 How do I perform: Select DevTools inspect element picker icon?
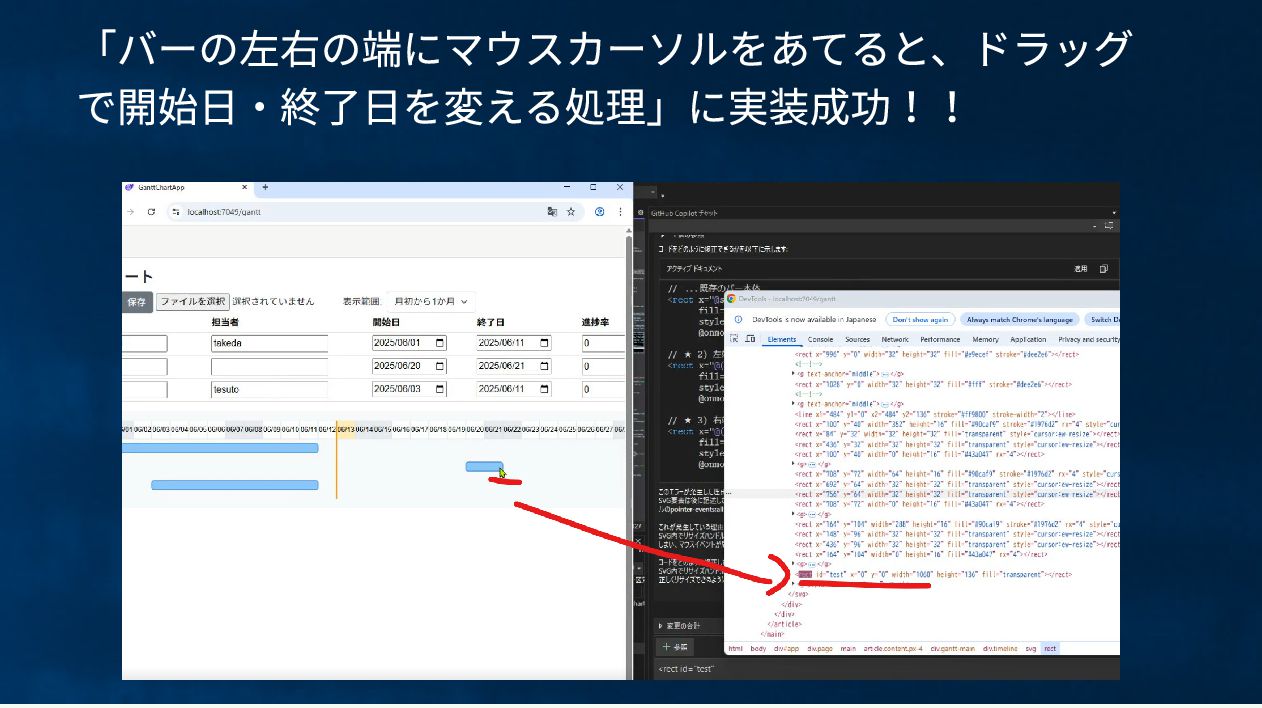(734, 339)
